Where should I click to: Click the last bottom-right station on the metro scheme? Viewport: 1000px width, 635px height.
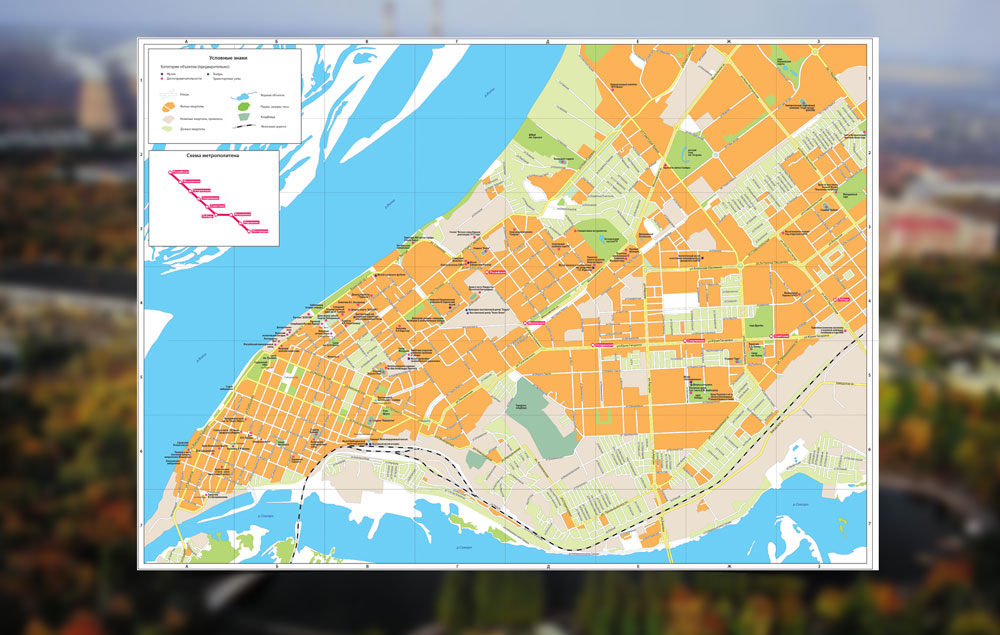coord(249,231)
